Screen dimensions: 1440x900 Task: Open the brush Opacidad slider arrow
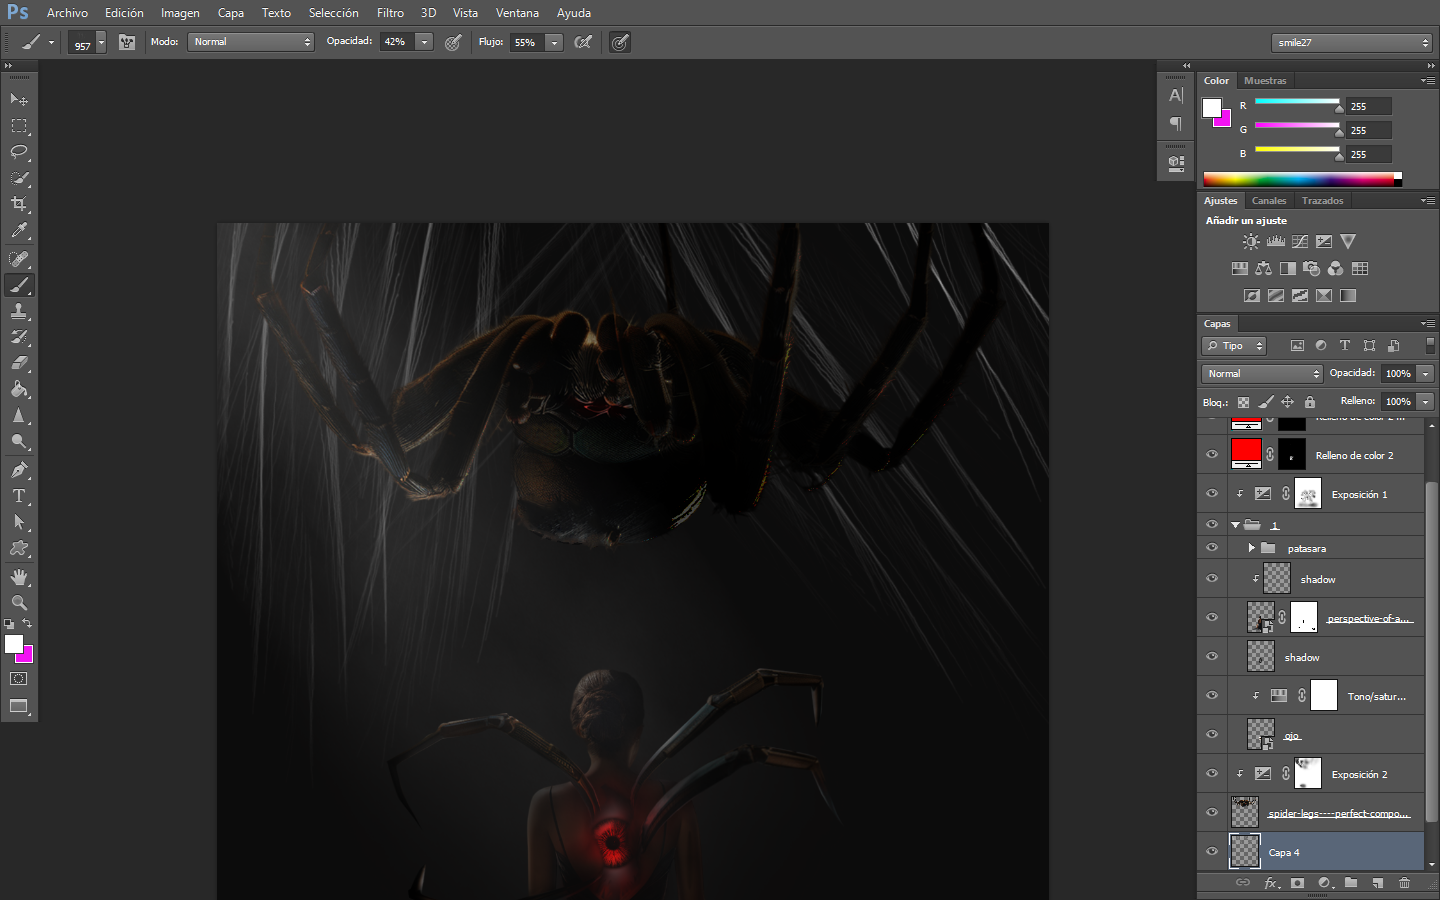coord(424,42)
